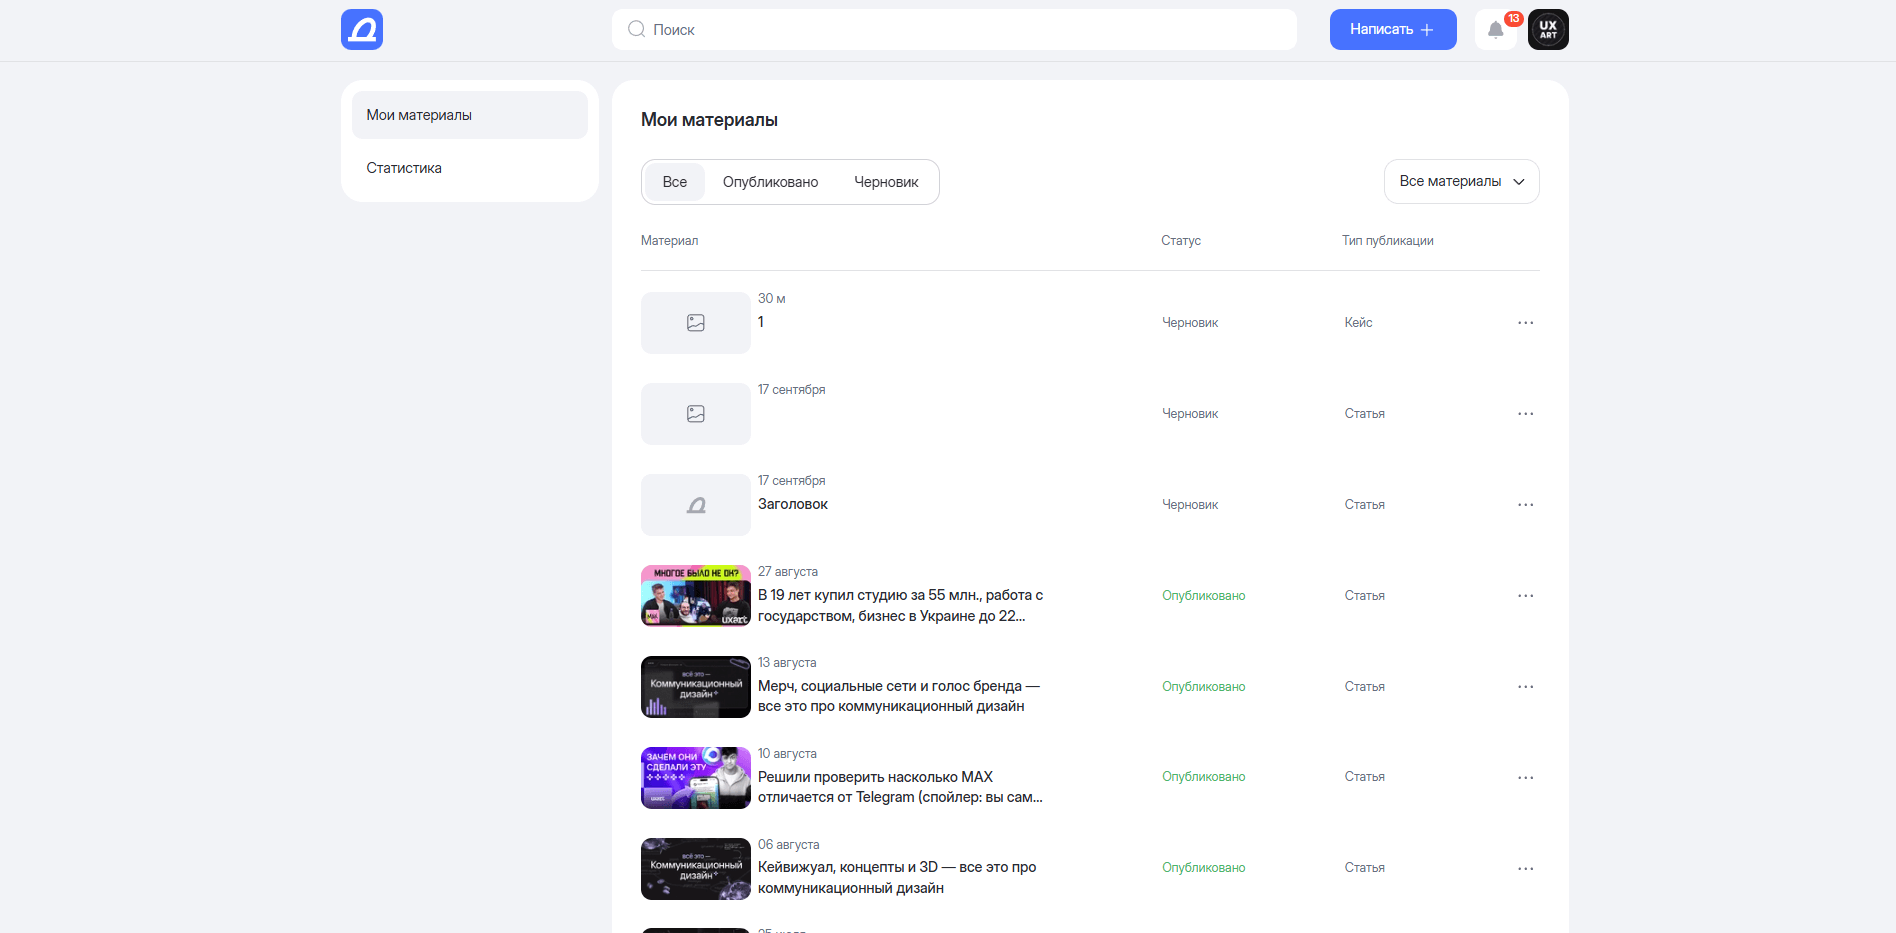Select the Все filter tab

tap(674, 182)
